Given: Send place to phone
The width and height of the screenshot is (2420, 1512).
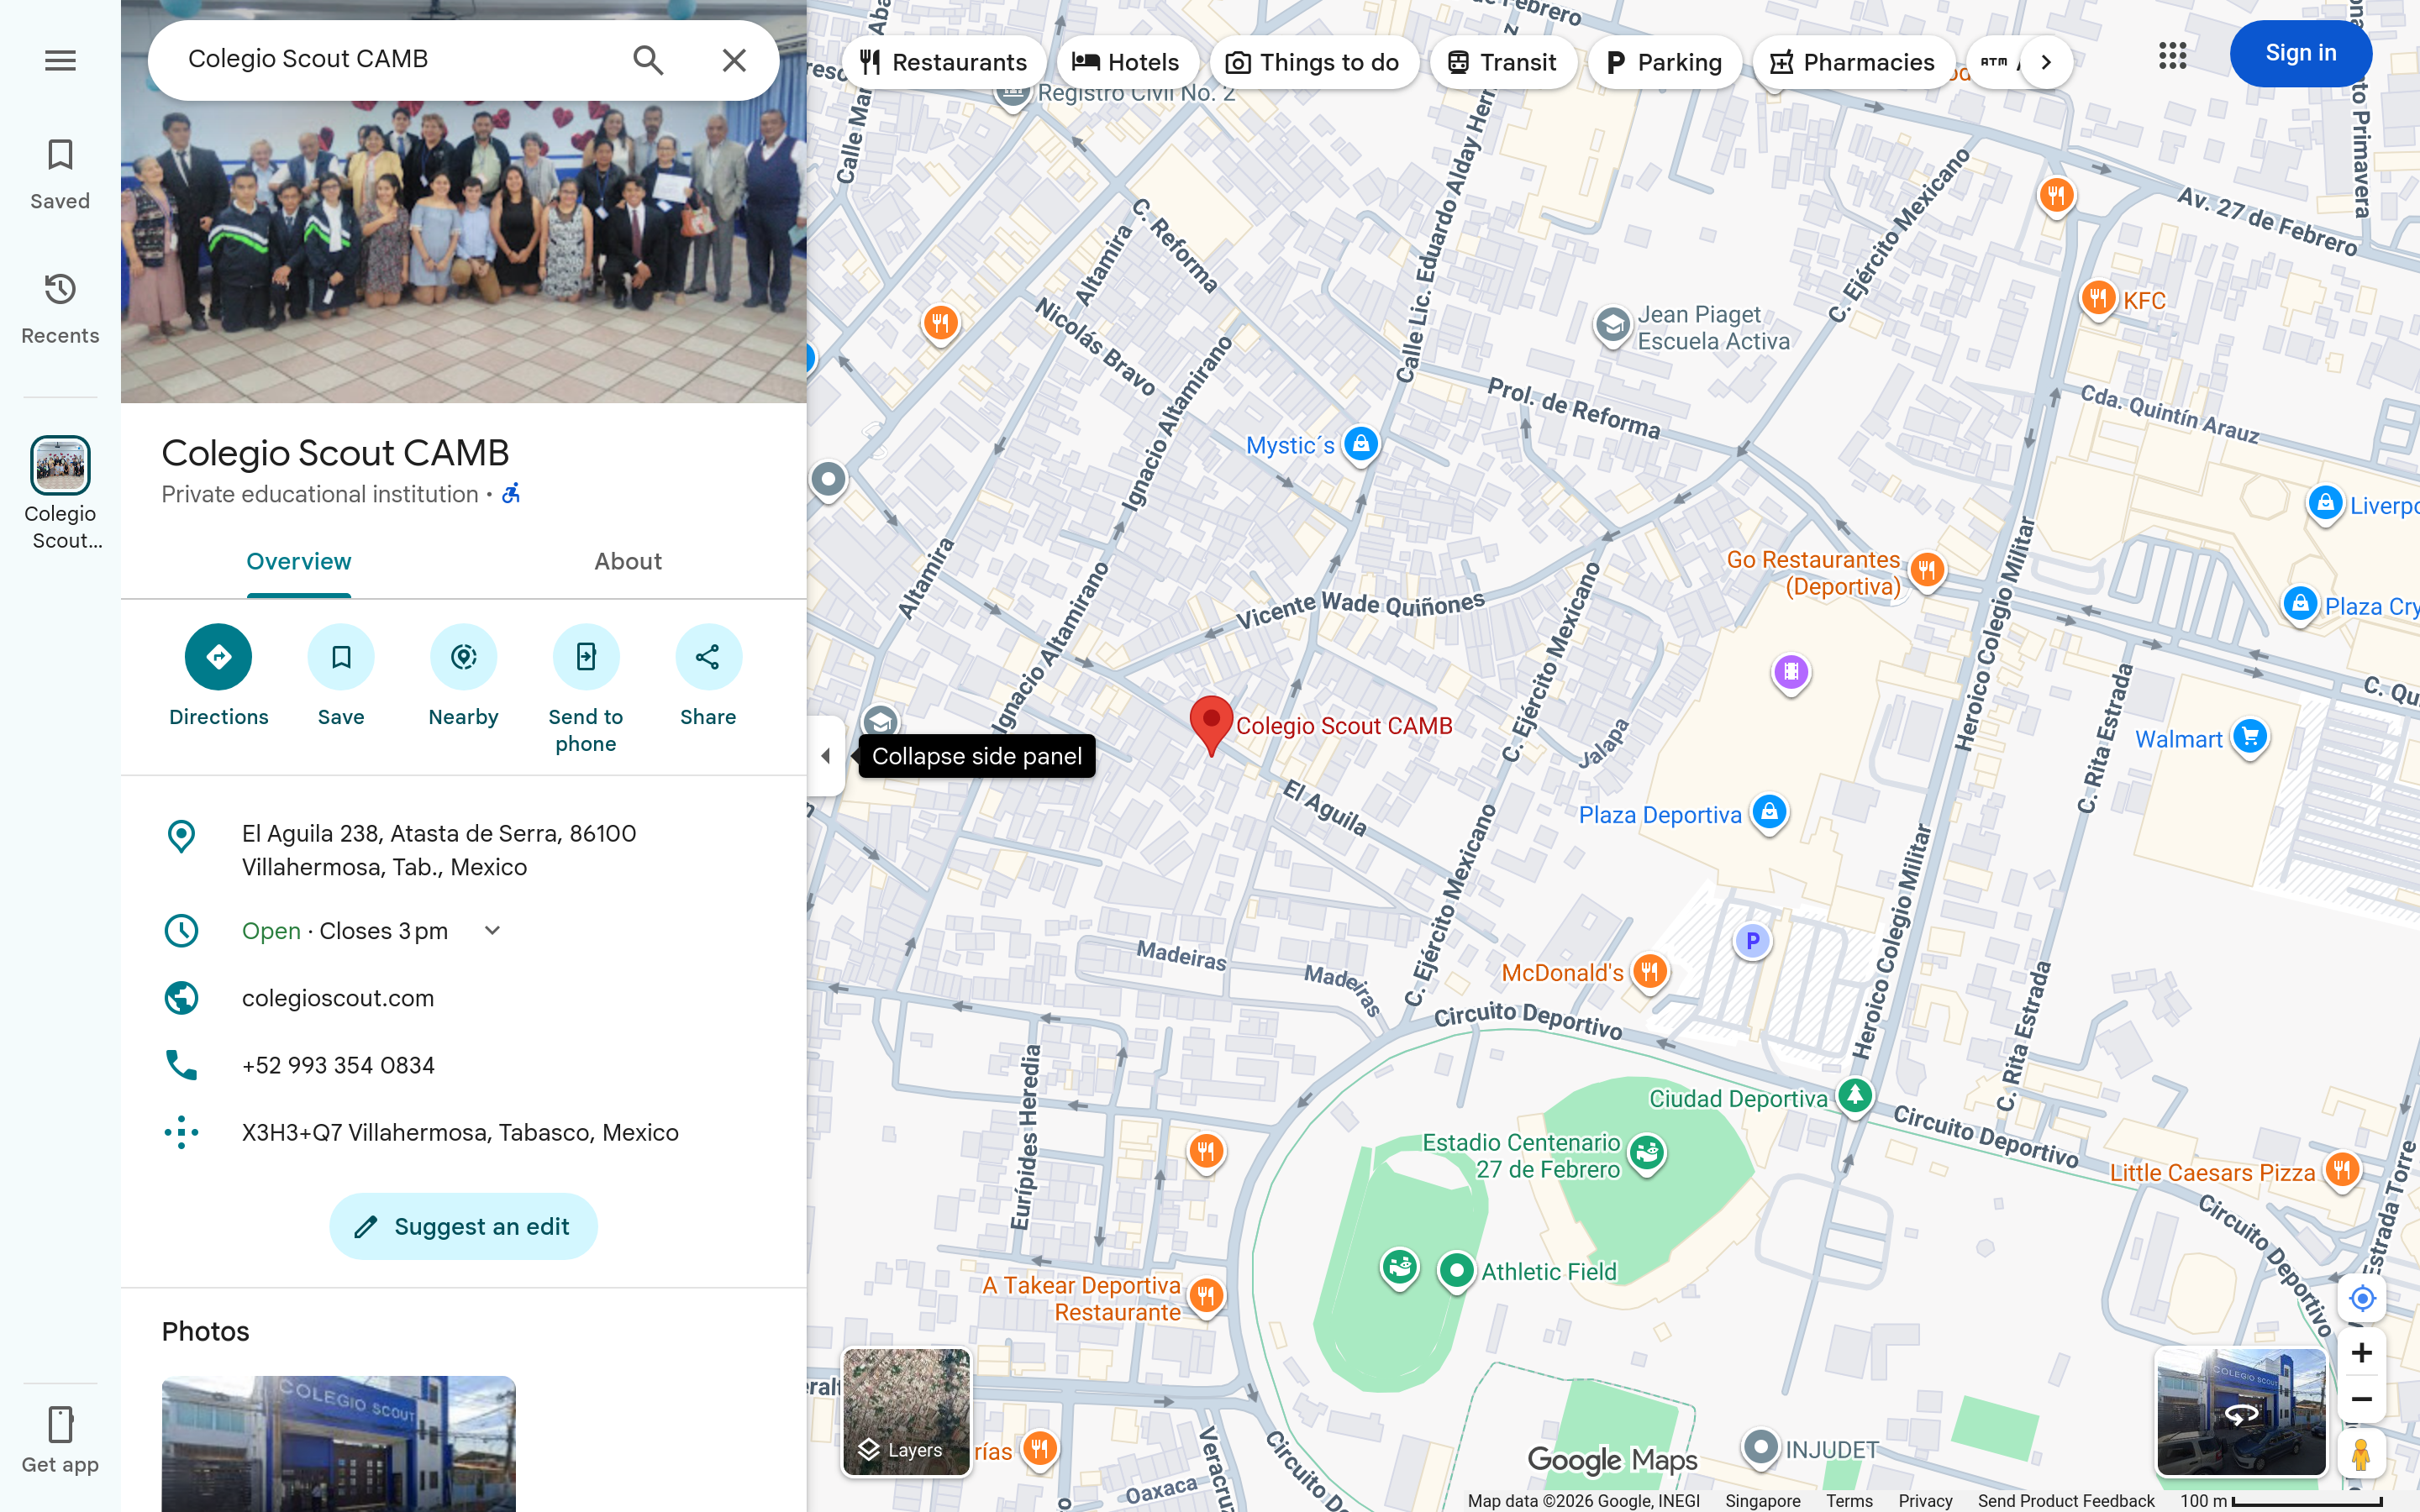Looking at the screenshot, I should (x=586, y=690).
